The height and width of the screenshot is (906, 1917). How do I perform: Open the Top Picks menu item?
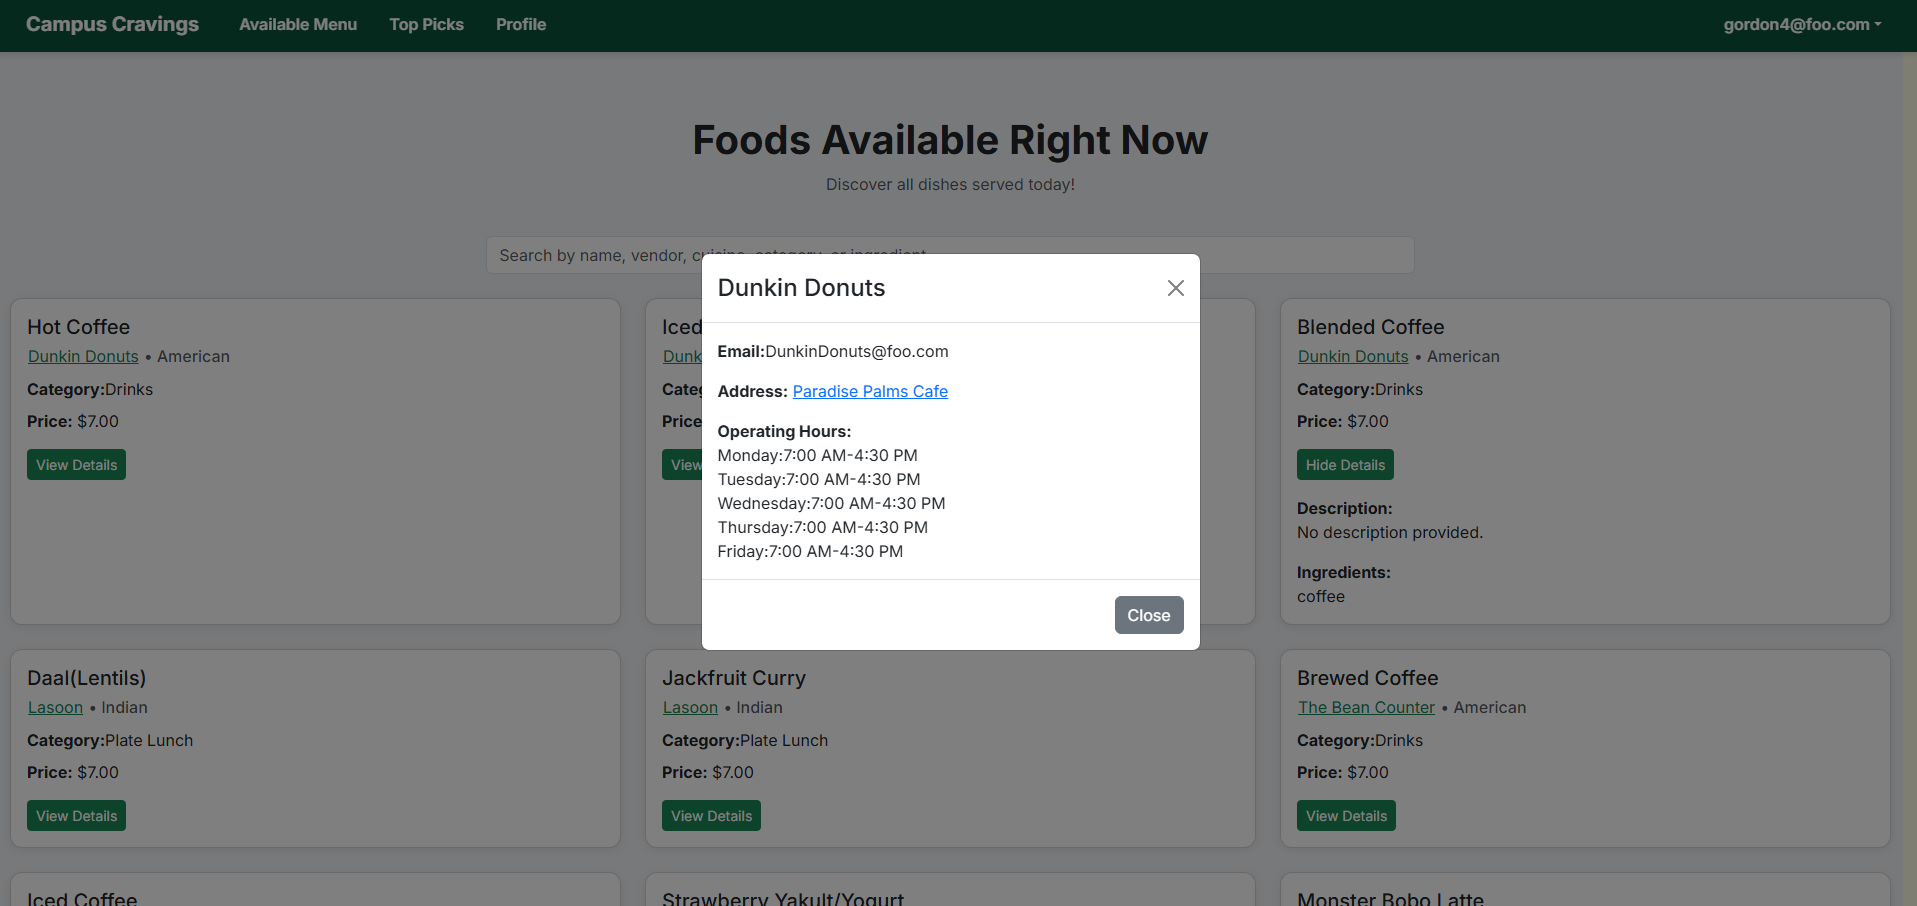coord(426,24)
